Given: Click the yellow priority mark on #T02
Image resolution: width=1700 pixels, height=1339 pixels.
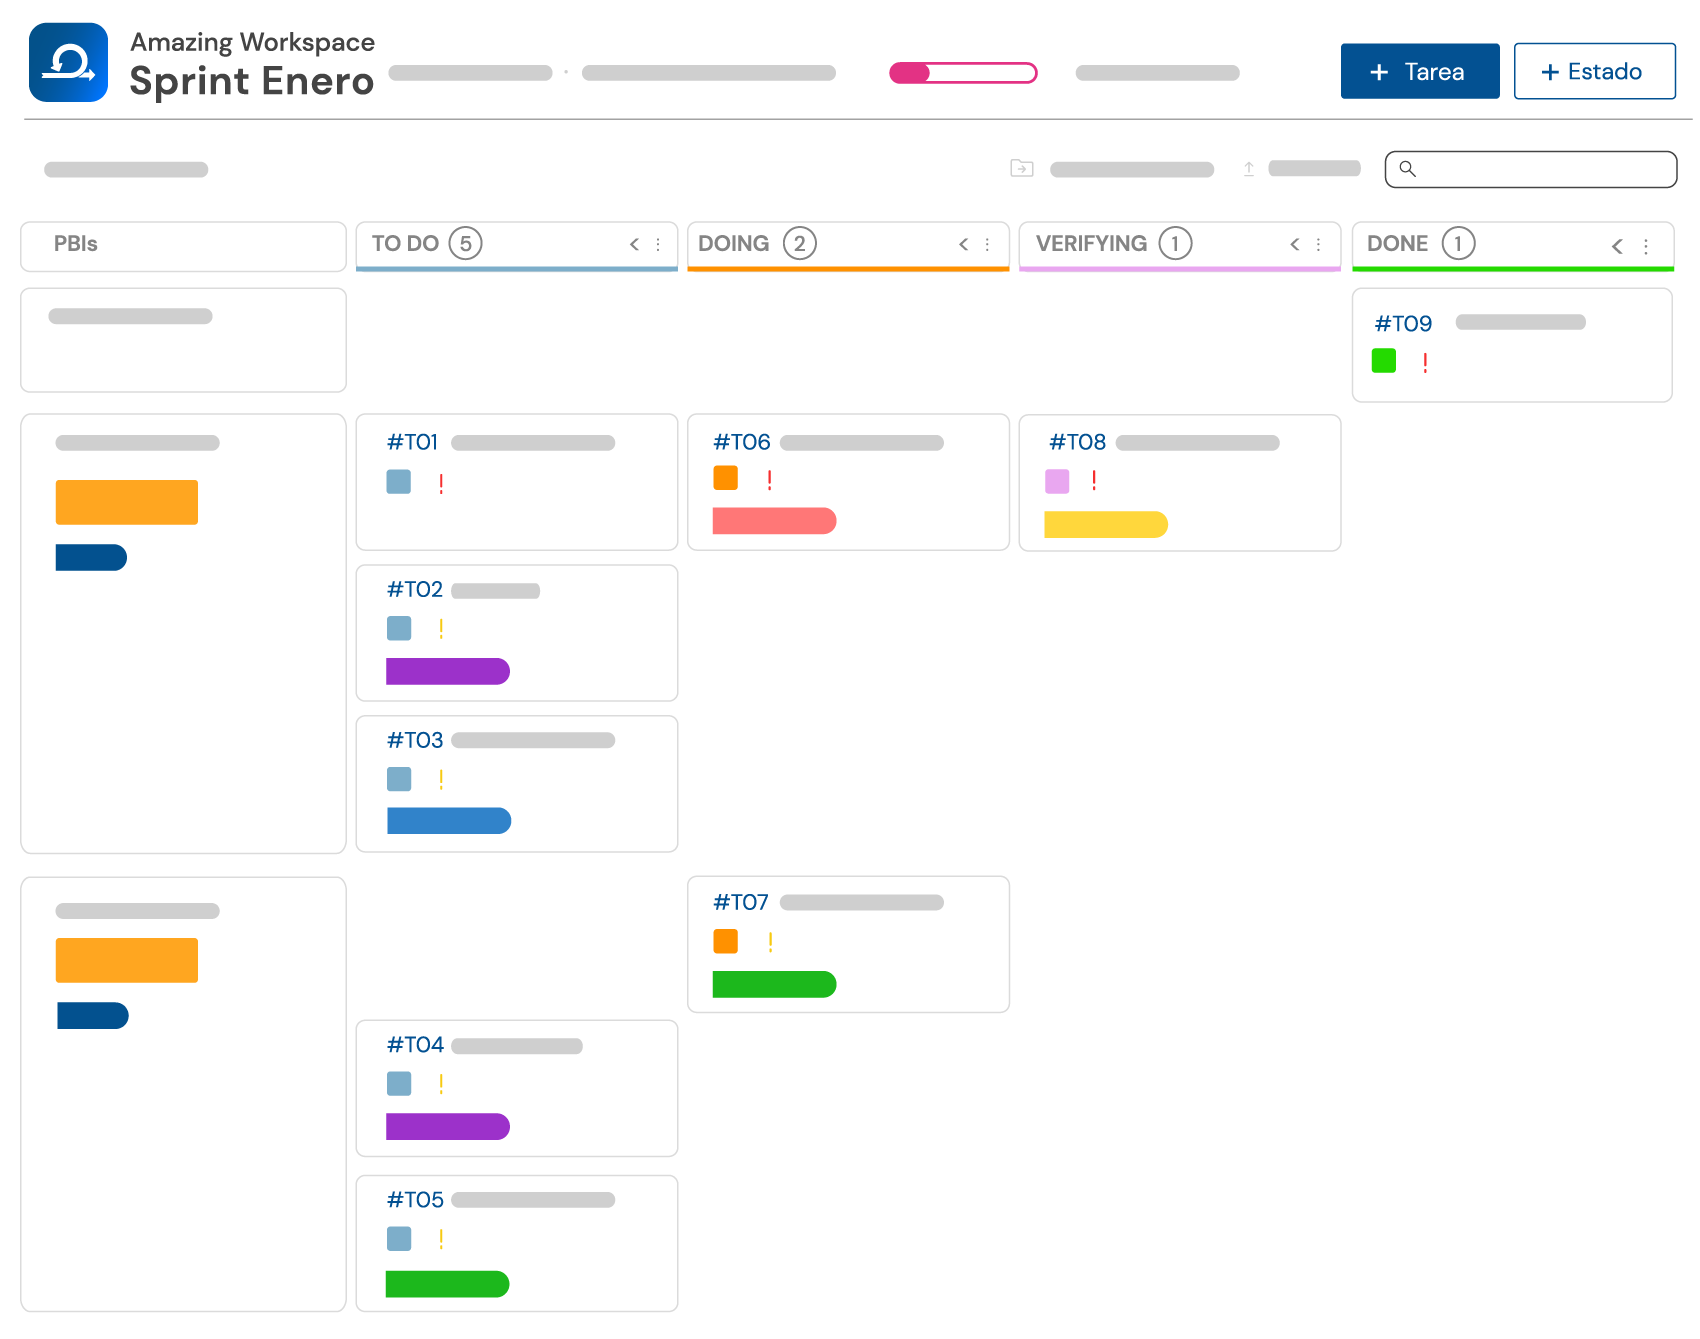Looking at the screenshot, I should (x=441, y=629).
